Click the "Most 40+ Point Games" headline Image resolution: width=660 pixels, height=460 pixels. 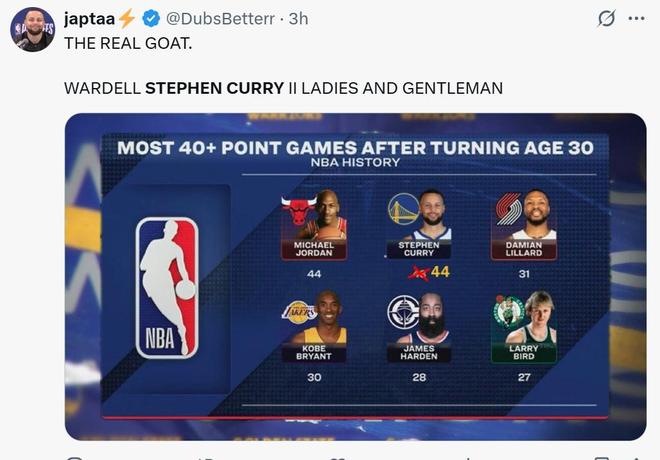355,148
